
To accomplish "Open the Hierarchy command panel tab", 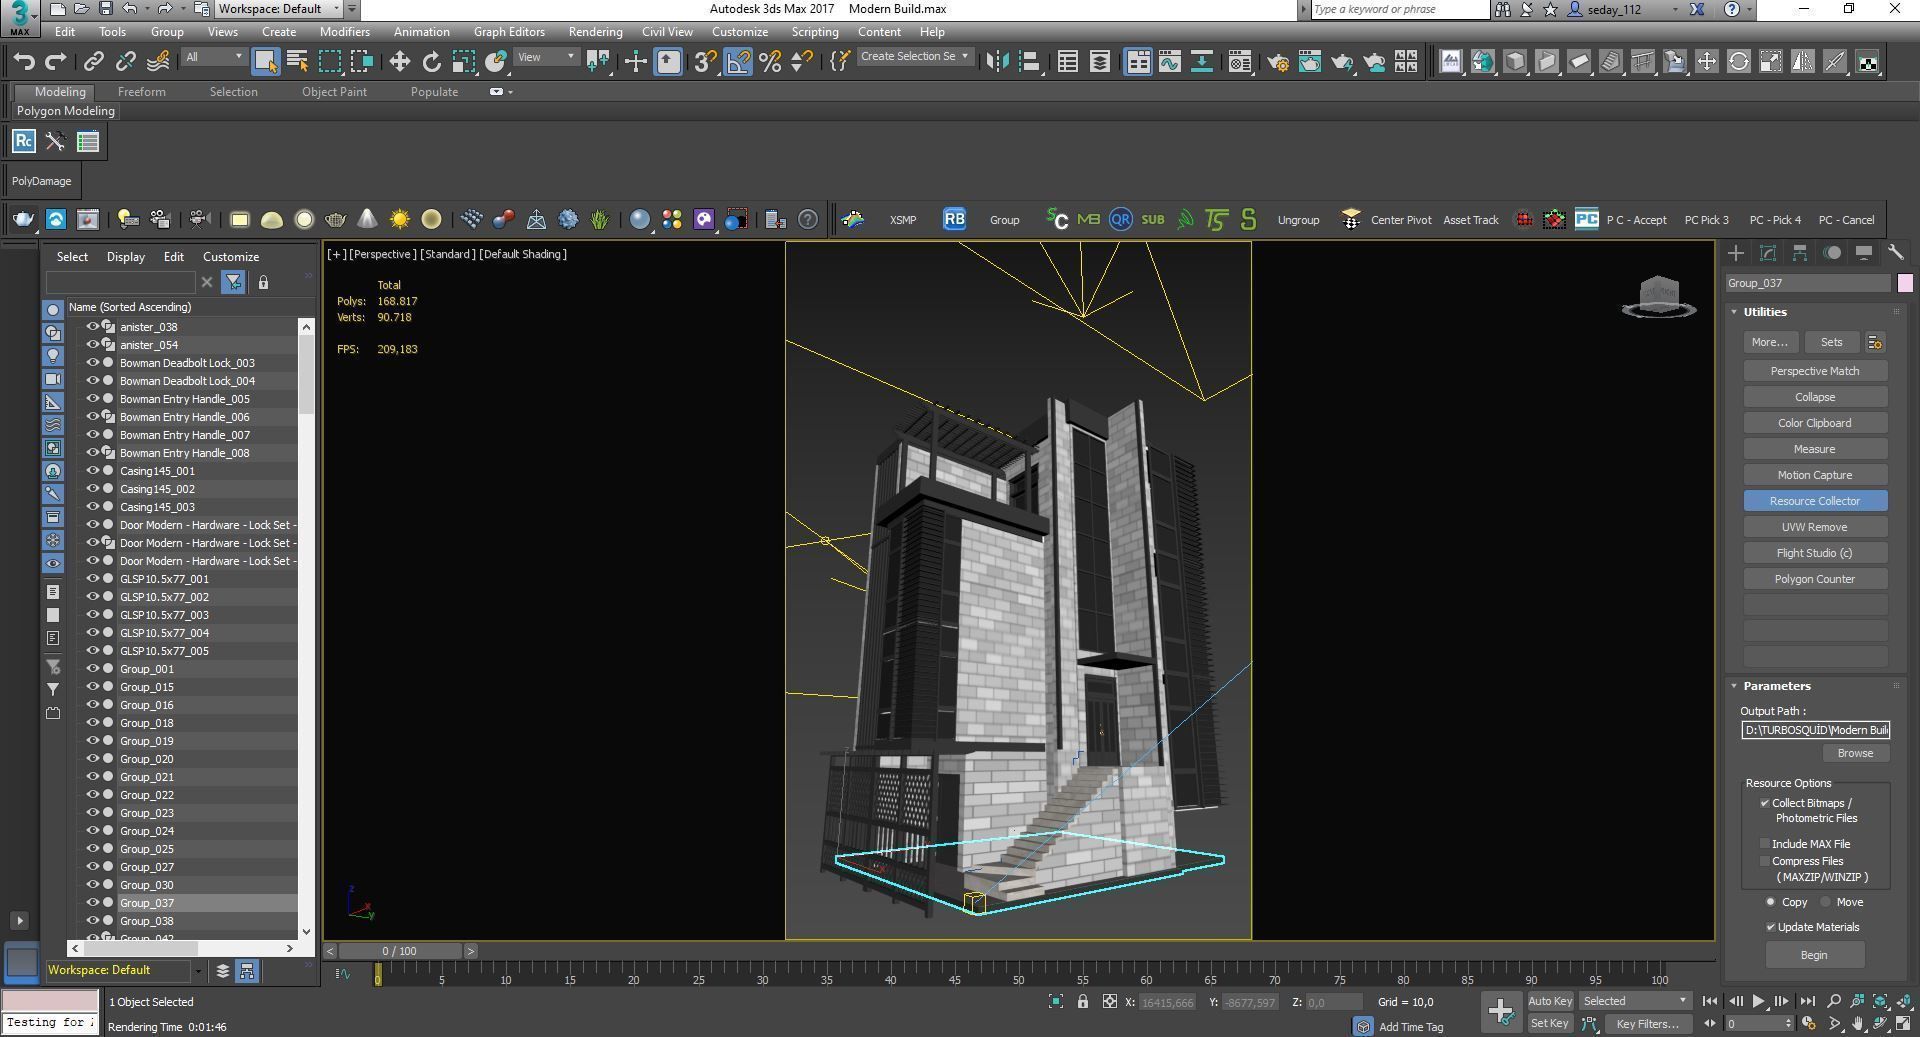I will click(x=1799, y=253).
